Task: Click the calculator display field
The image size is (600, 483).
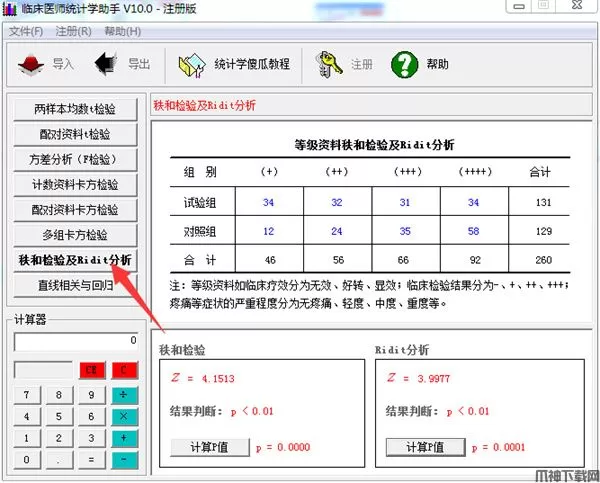Action: (x=75, y=340)
